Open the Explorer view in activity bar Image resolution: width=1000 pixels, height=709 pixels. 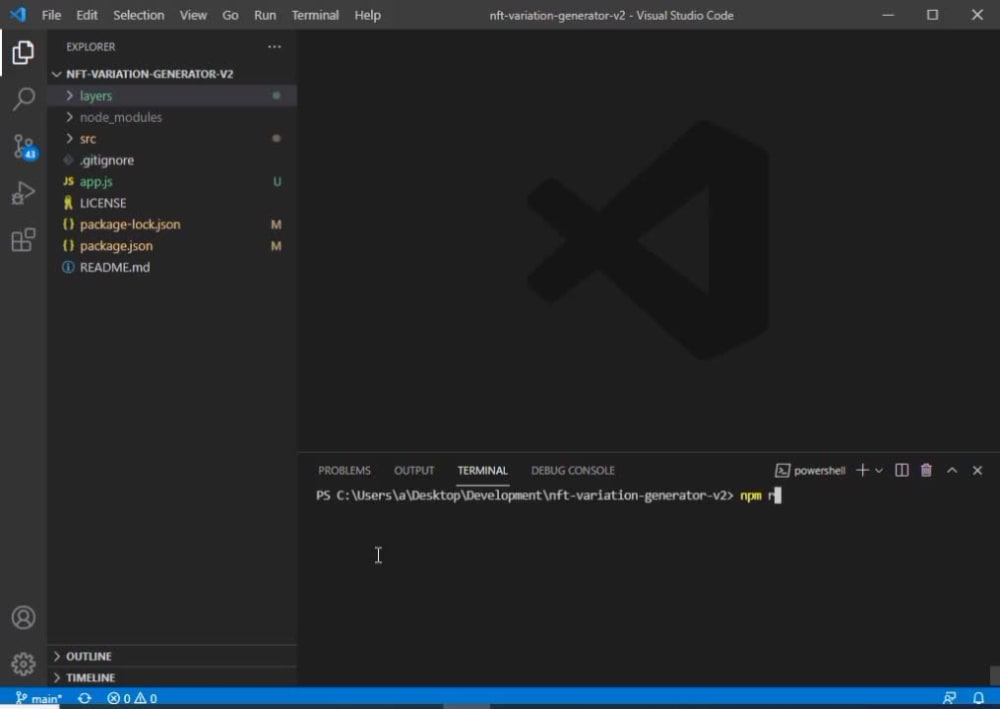click(x=23, y=52)
